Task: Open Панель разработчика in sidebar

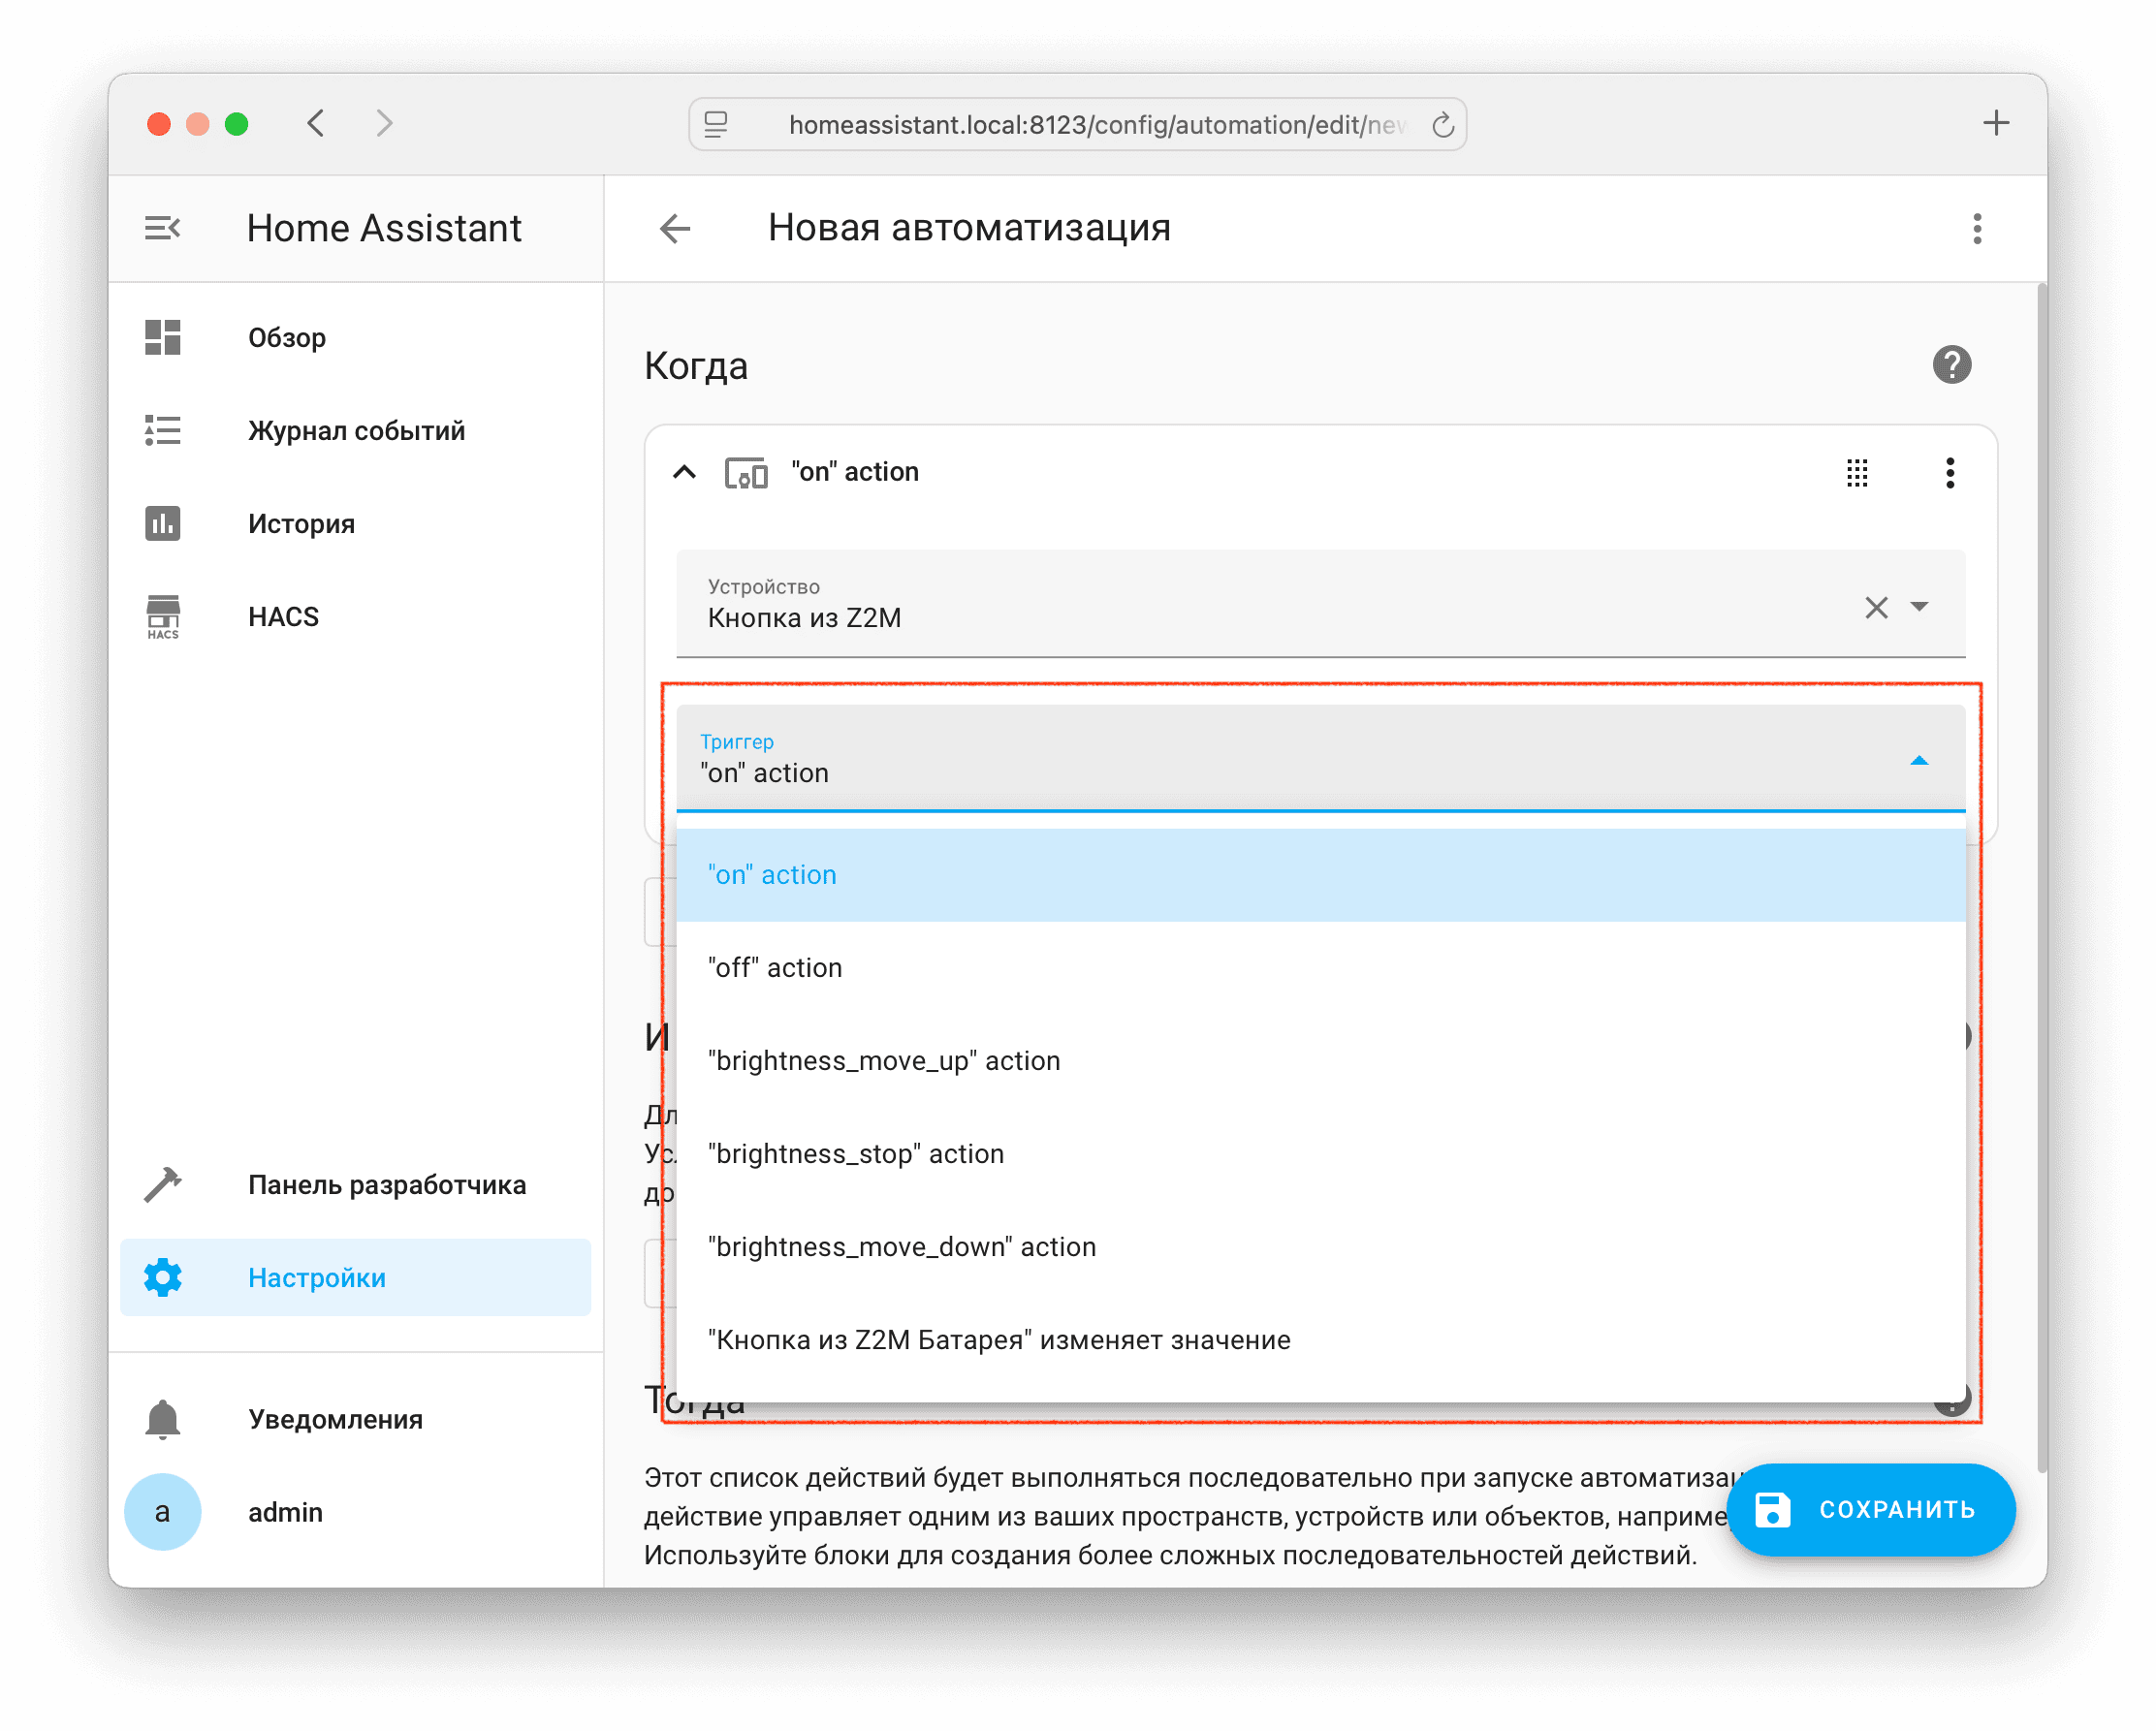Action: [x=386, y=1184]
